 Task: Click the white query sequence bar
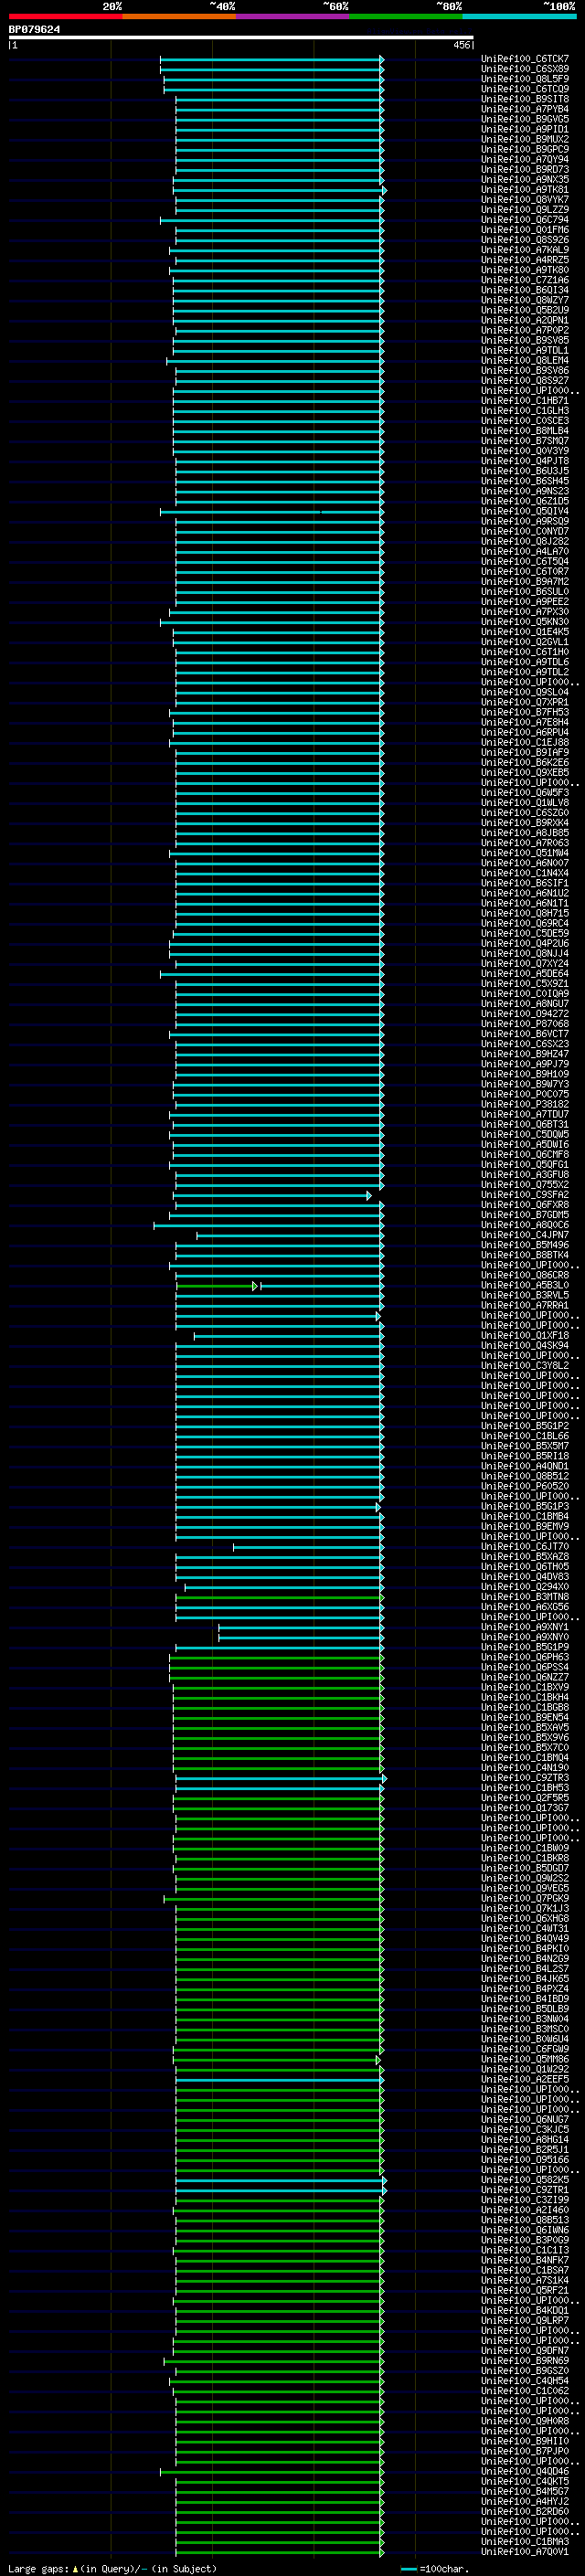point(241,37)
